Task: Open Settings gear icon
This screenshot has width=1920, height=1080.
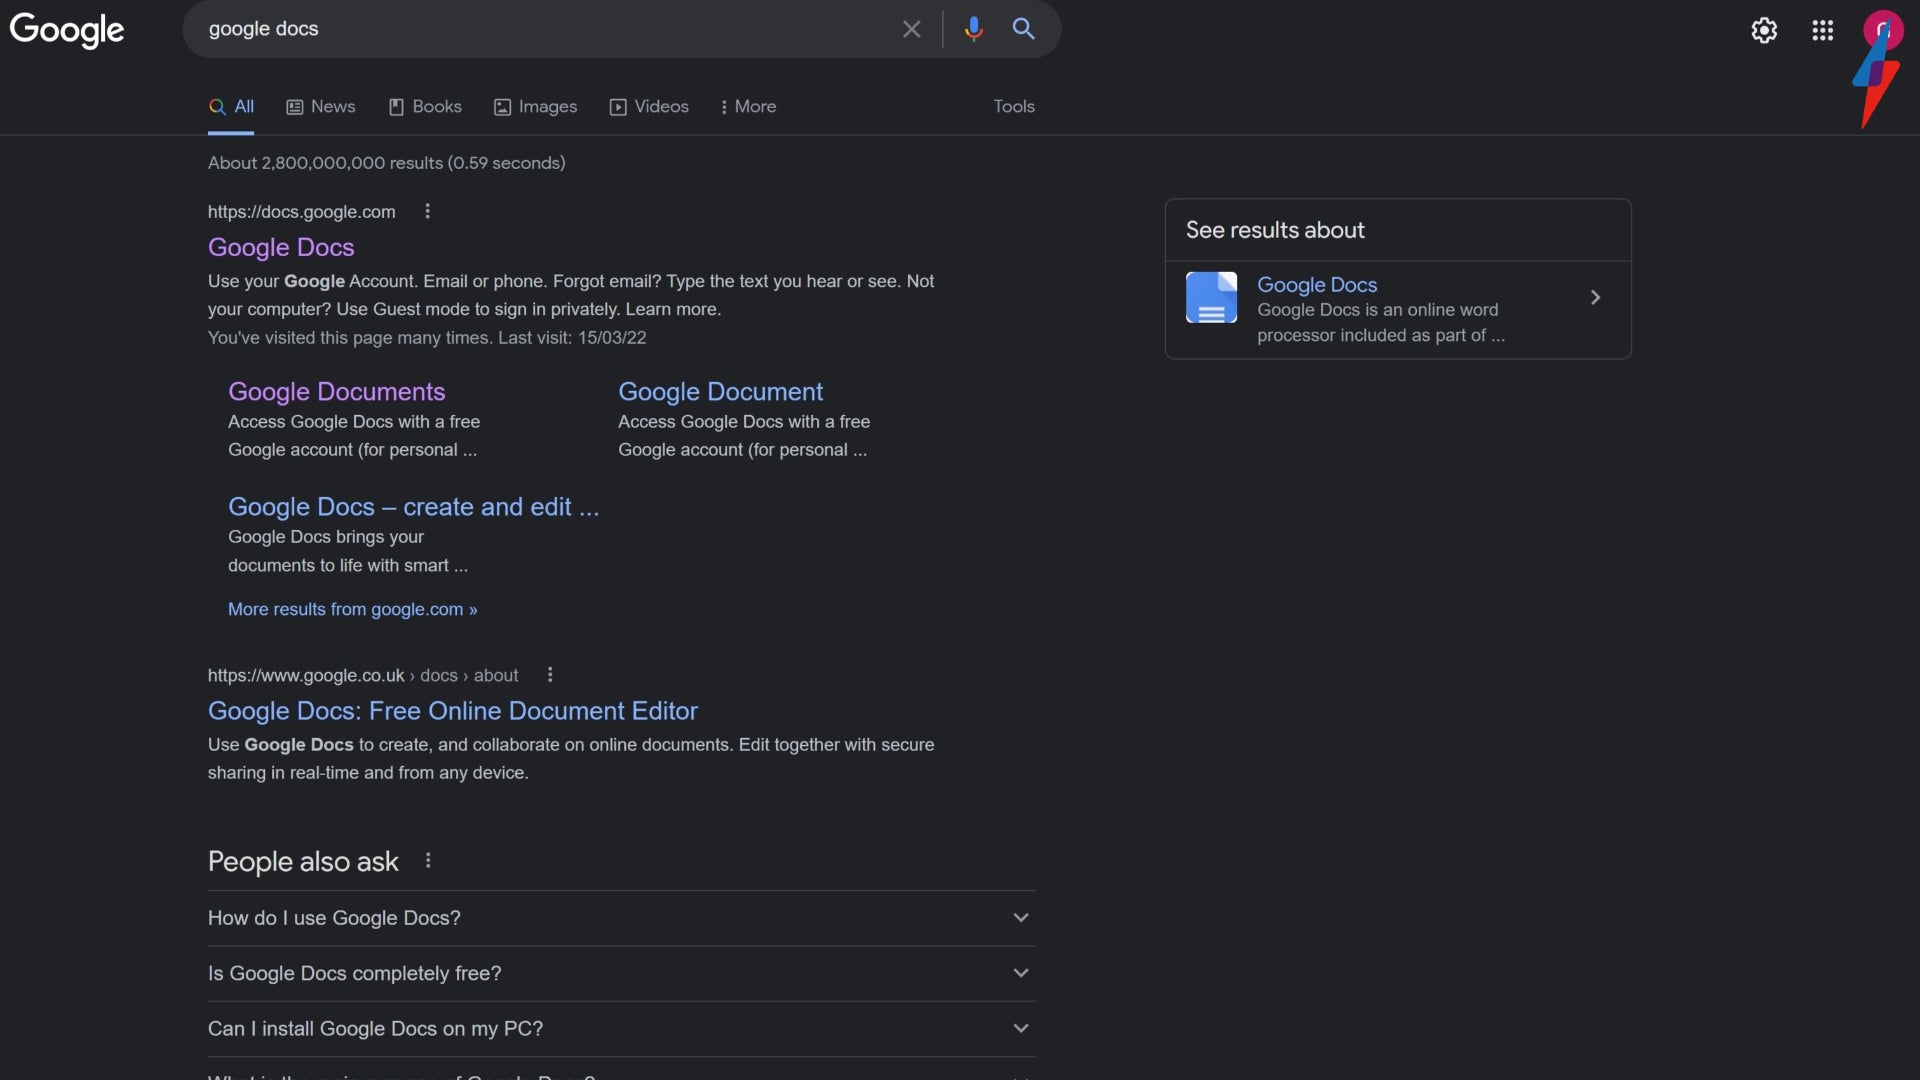Action: pos(1764,30)
